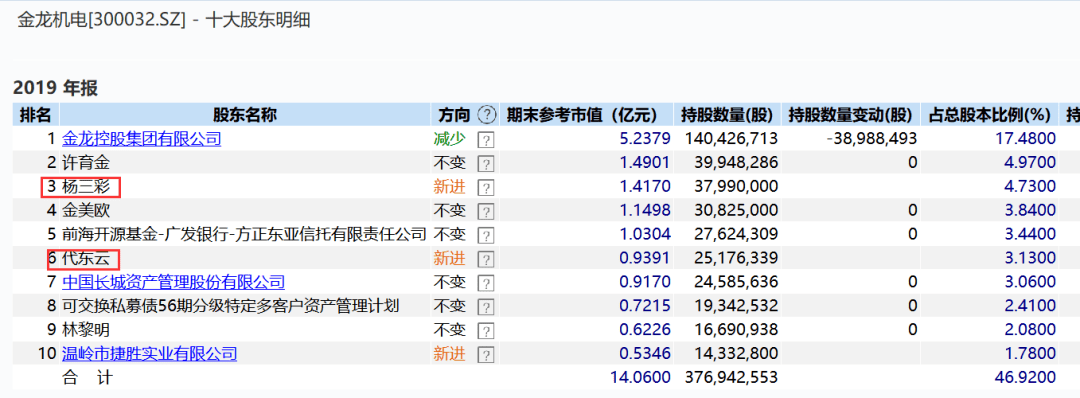Click the 2019 年报 section heading
The height and width of the screenshot is (398, 1080).
click(x=56, y=88)
